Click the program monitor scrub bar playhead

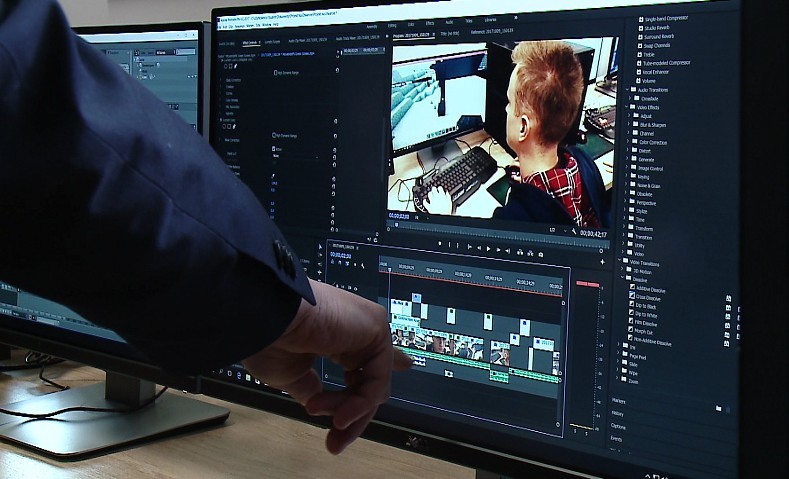click(x=397, y=224)
